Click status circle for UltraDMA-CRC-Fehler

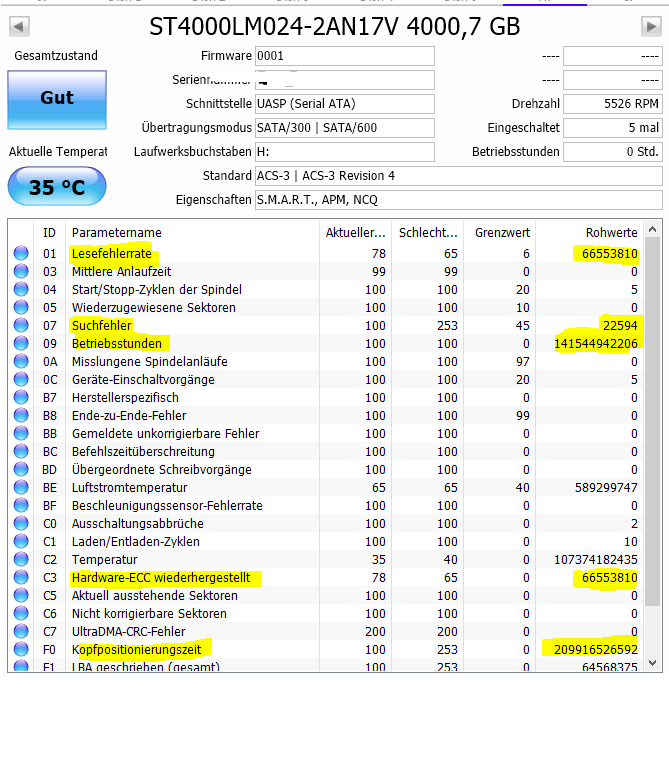click(21, 631)
